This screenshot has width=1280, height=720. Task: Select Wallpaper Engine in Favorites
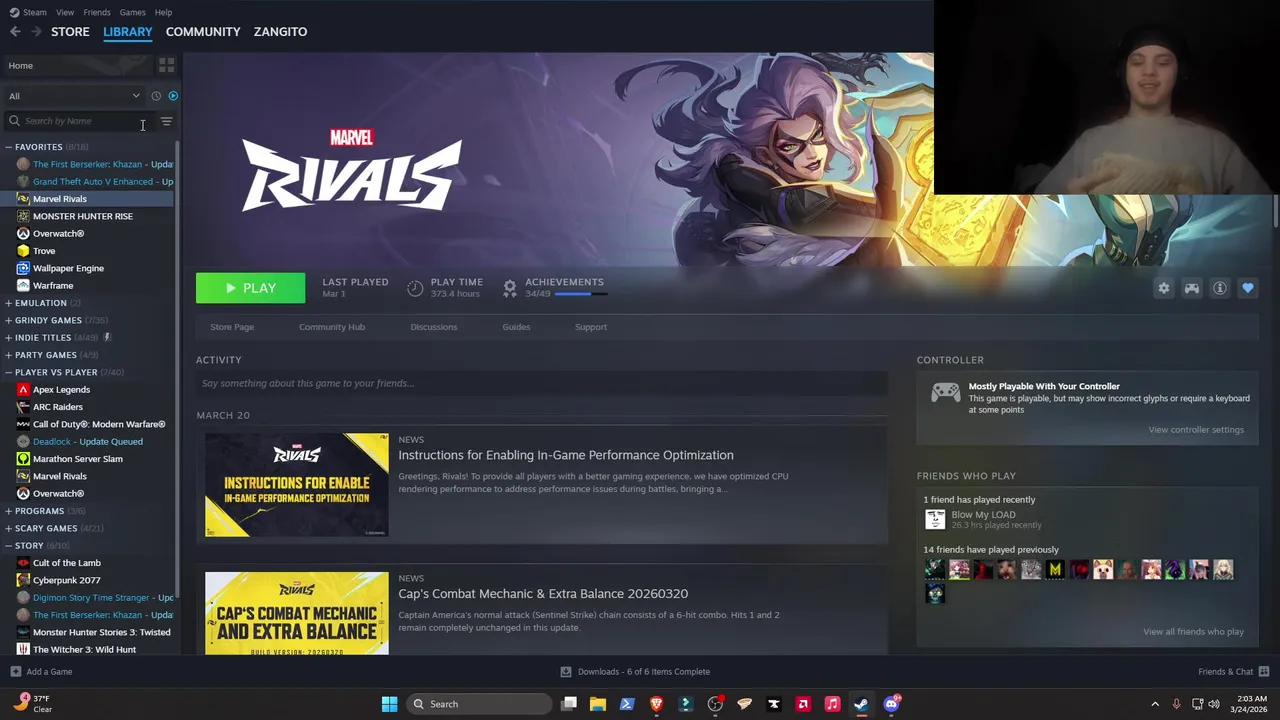point(68,268)
